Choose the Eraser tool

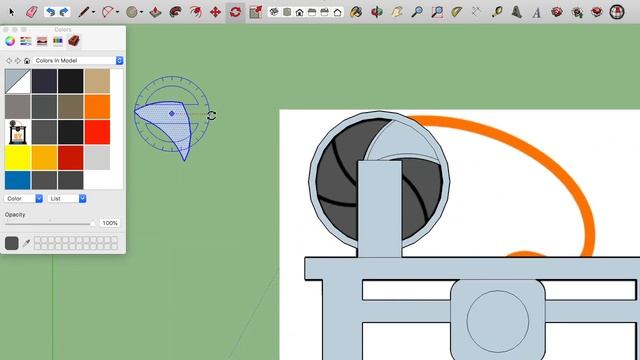click(x=31, y=12)
